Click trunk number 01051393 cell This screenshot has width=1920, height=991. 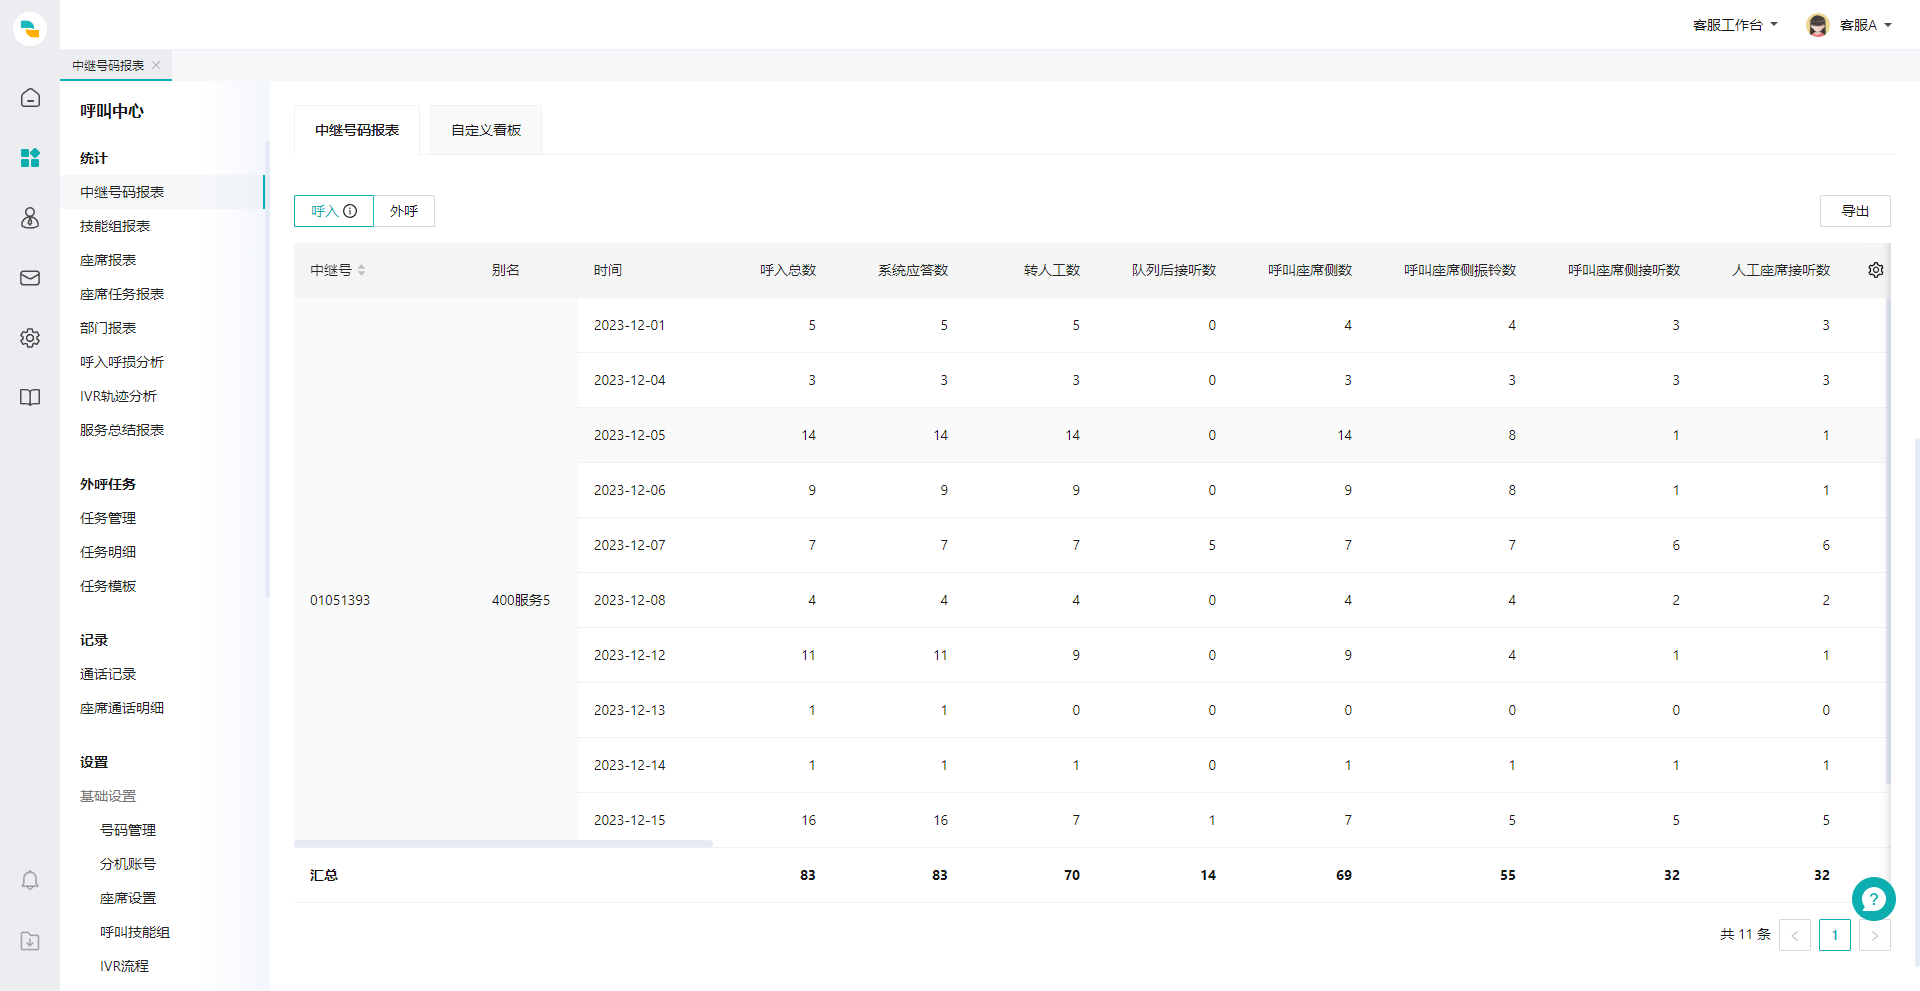pyautogui.click(x=340, y=600)
